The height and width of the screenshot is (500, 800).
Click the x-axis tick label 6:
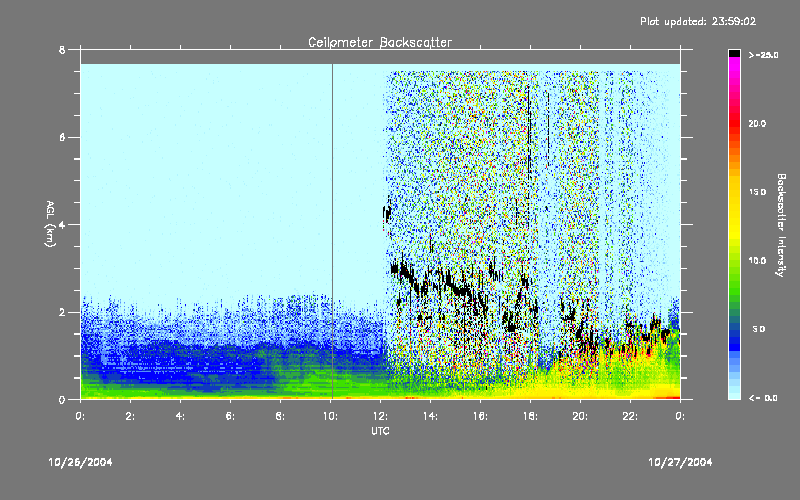231,416
